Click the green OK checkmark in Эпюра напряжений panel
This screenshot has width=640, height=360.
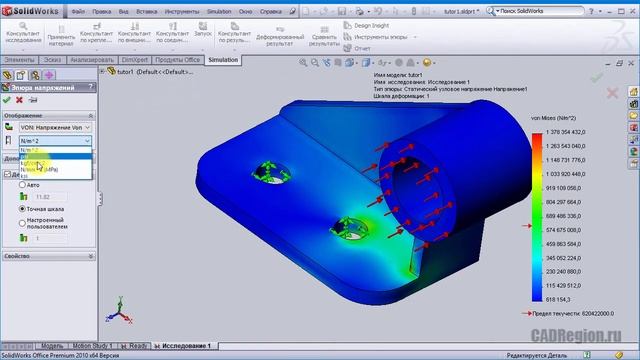click(7, 100)
